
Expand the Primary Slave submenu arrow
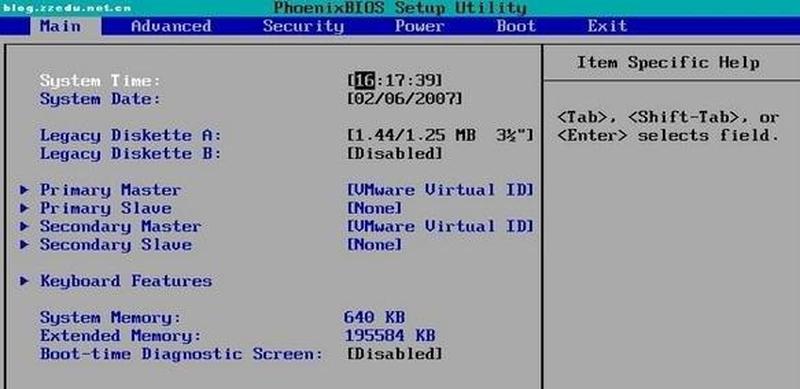[x=24, y=208]
